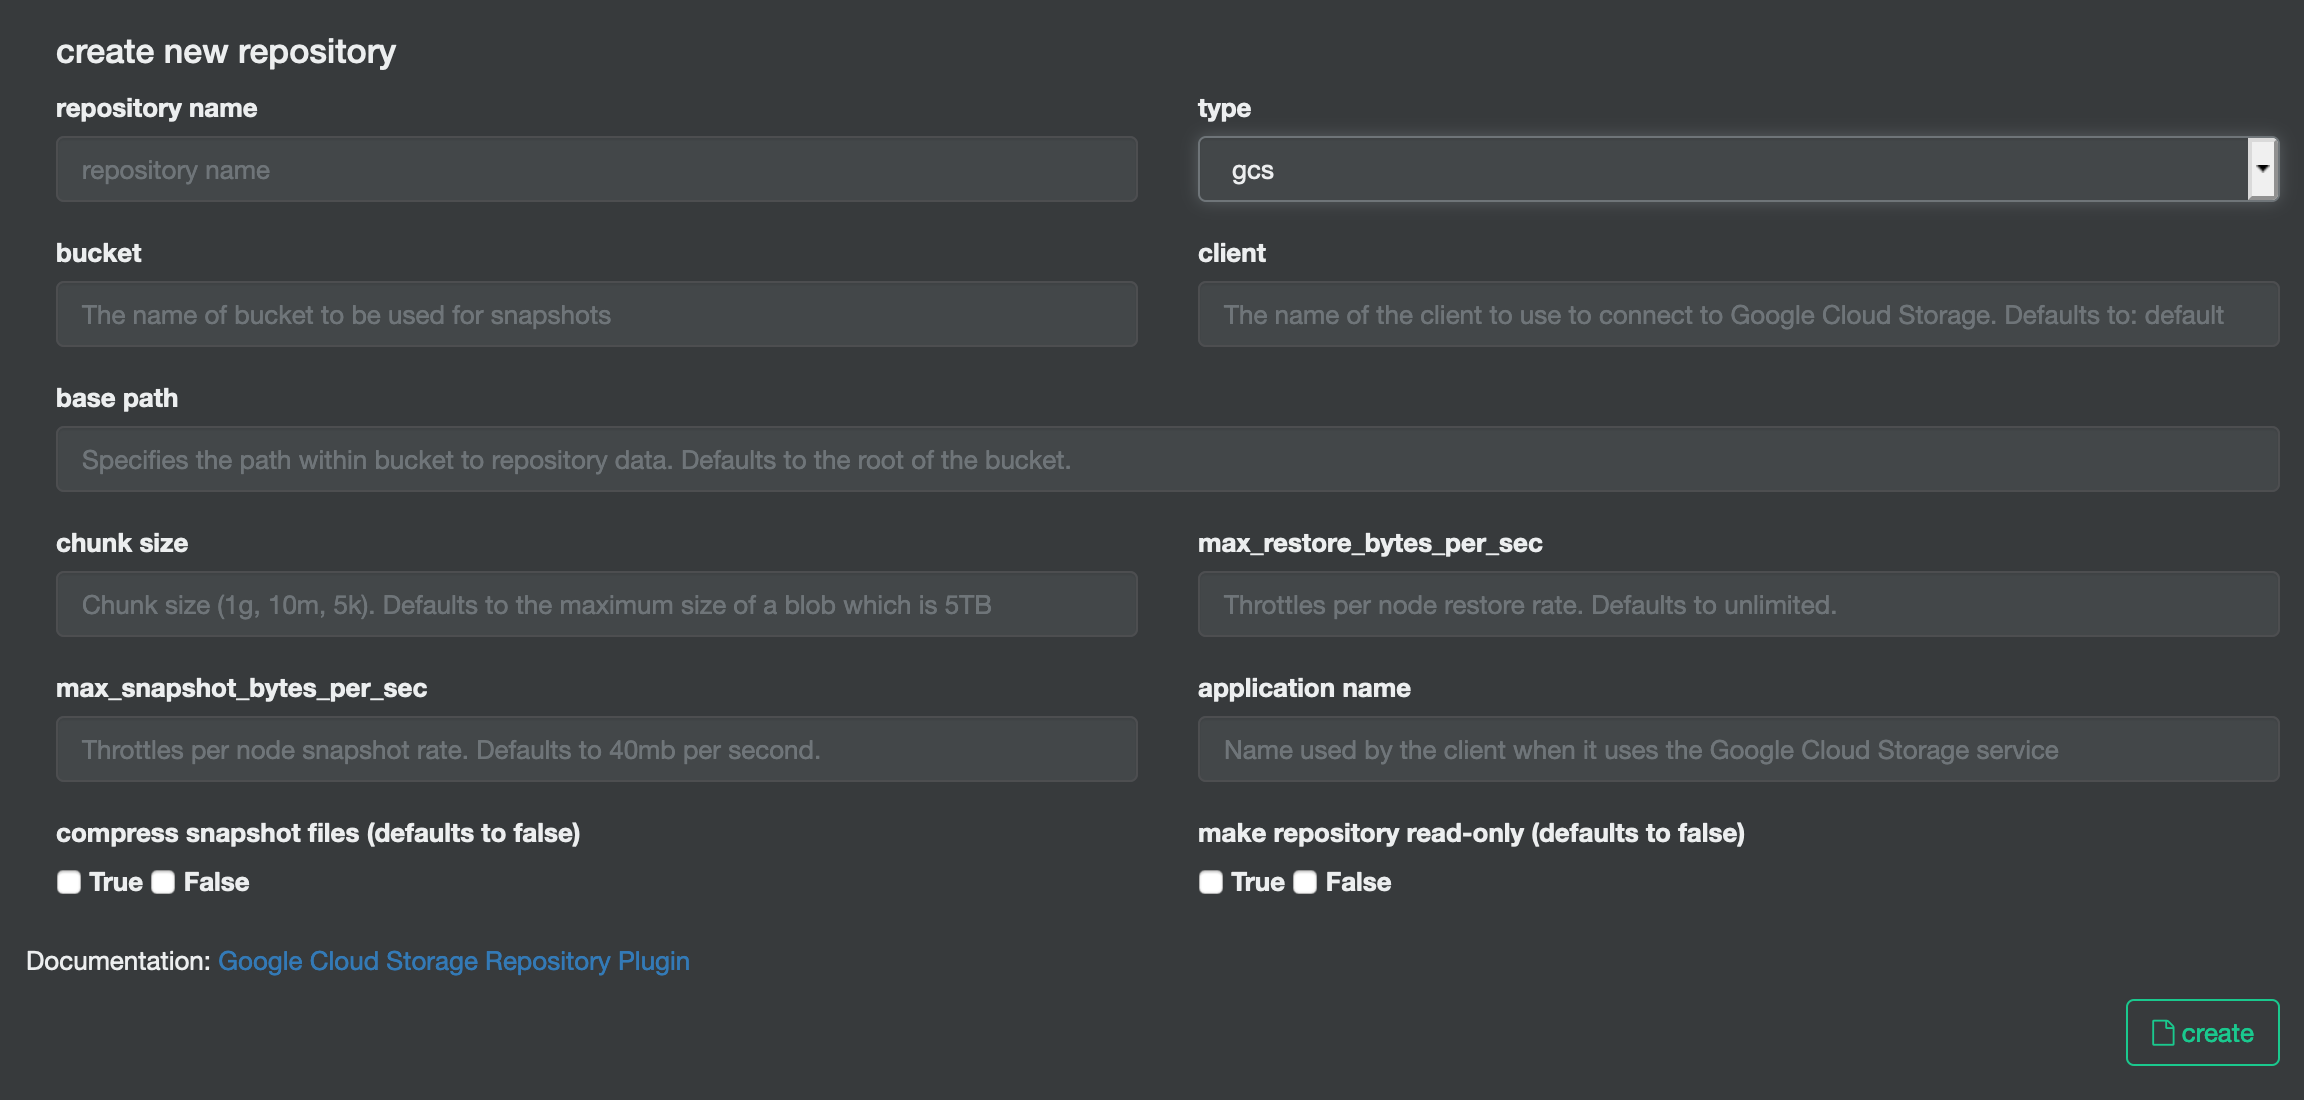Viewport: 2304px width, 1100px height.
Task: Click the bucket input field
Action: (x=596, y=315)
